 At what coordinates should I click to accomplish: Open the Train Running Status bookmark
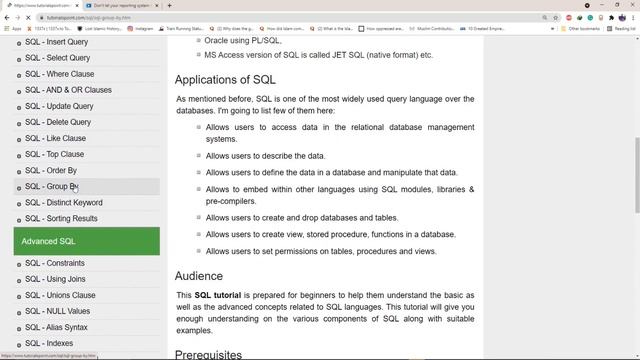(x=181, y=29)
